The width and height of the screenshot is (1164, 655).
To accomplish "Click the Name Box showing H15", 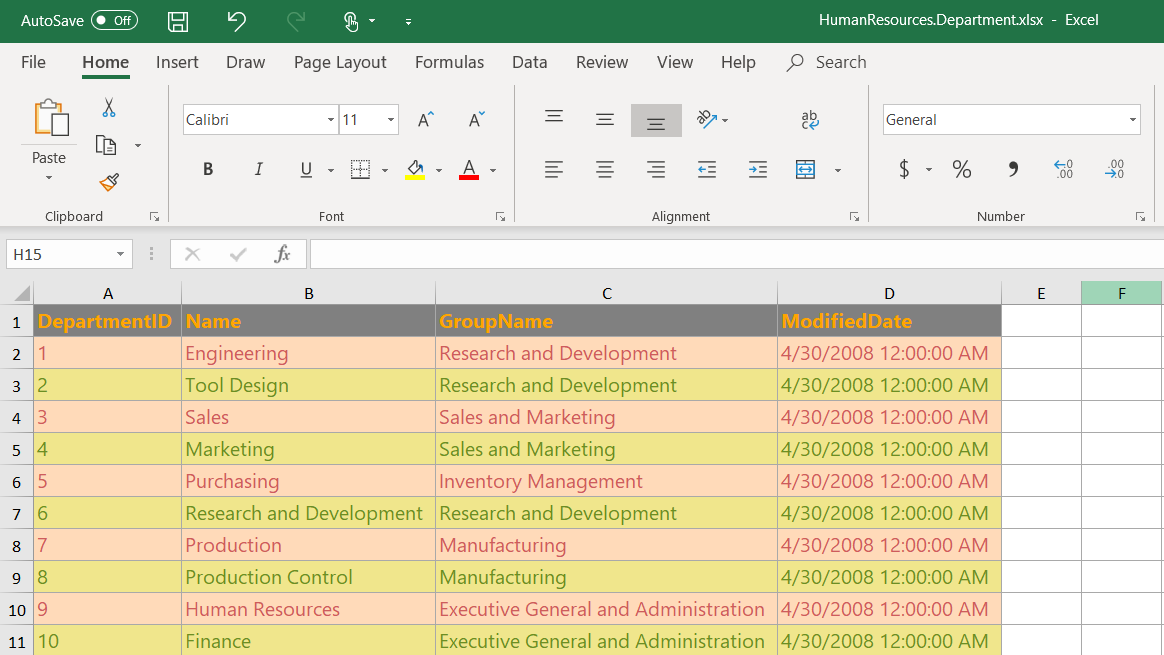I will [68, 255].
